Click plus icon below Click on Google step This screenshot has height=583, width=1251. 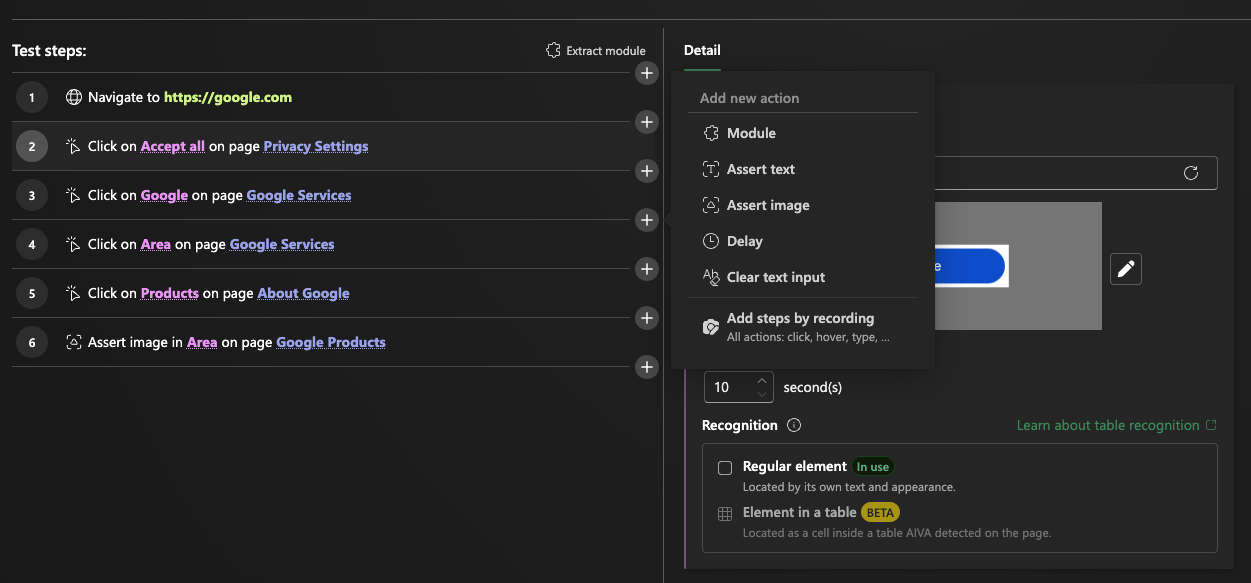[x=647, y=220]
